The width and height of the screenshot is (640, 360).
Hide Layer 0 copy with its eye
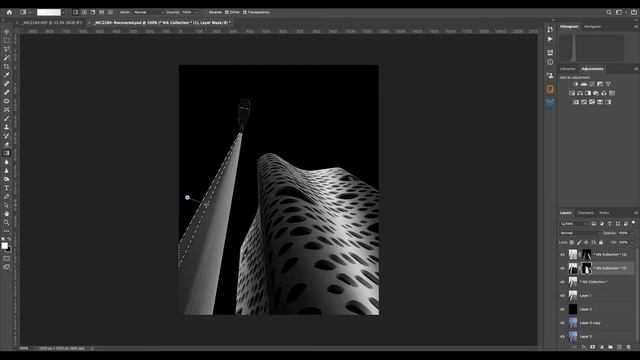click(x=562, y=323)
